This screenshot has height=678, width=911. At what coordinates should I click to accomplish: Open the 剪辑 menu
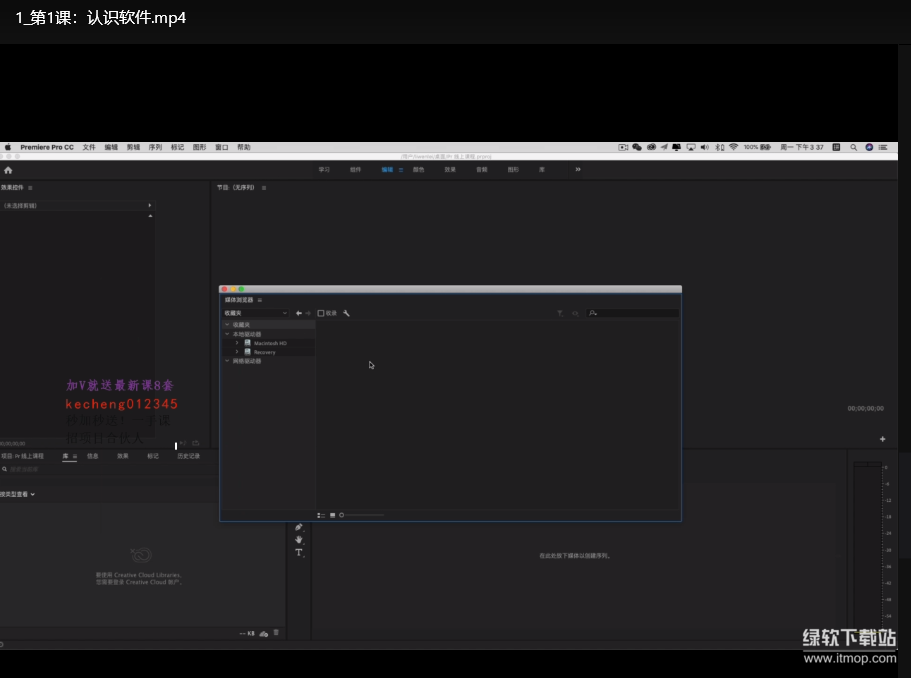133,148
